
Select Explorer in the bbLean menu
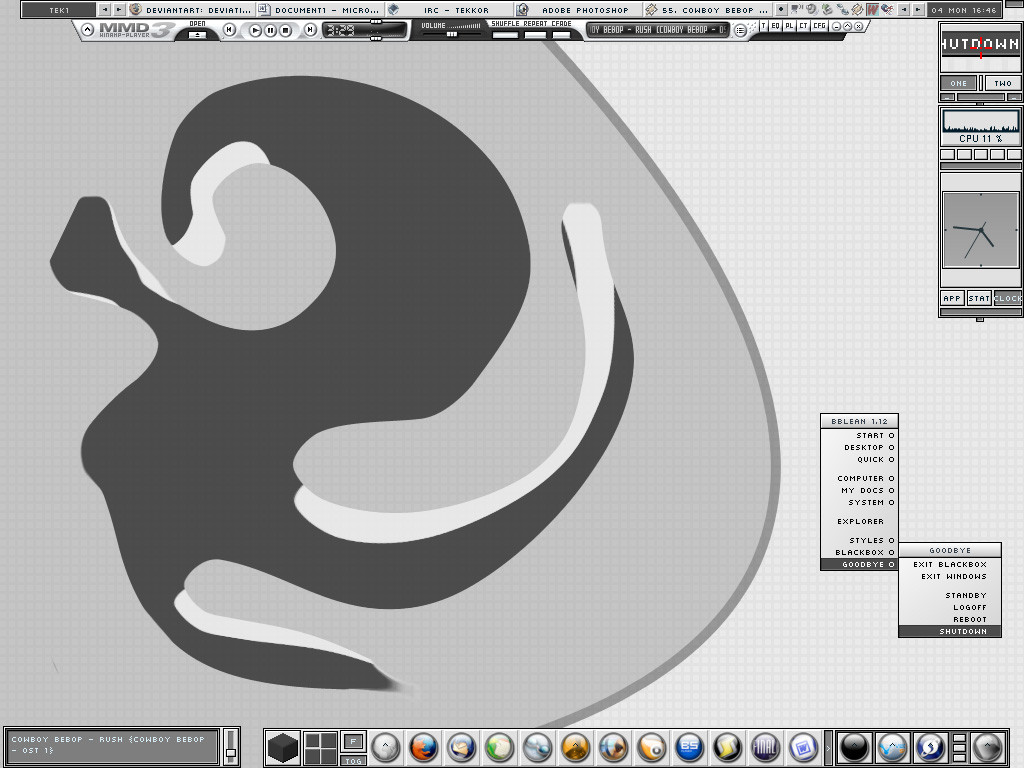859,522
